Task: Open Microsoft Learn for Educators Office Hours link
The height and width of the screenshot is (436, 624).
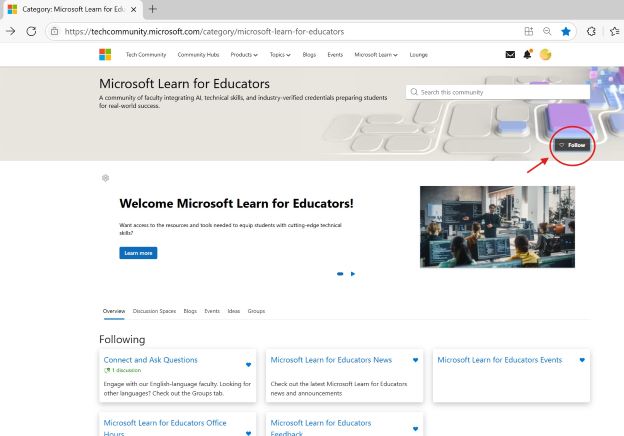Action: (165, 427)
